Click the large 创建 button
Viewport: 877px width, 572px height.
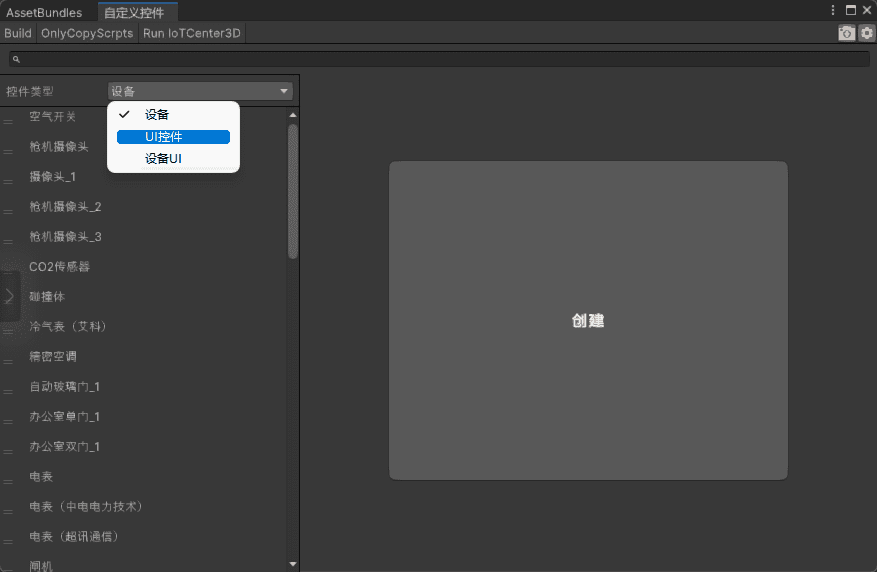(588, 321)
